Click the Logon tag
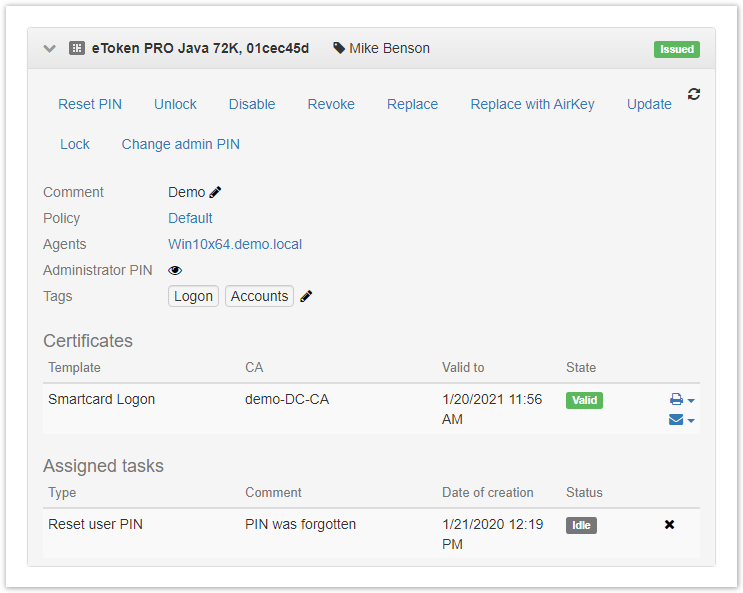This screenshot has height=593, width=743. click(x=193, y=296)
